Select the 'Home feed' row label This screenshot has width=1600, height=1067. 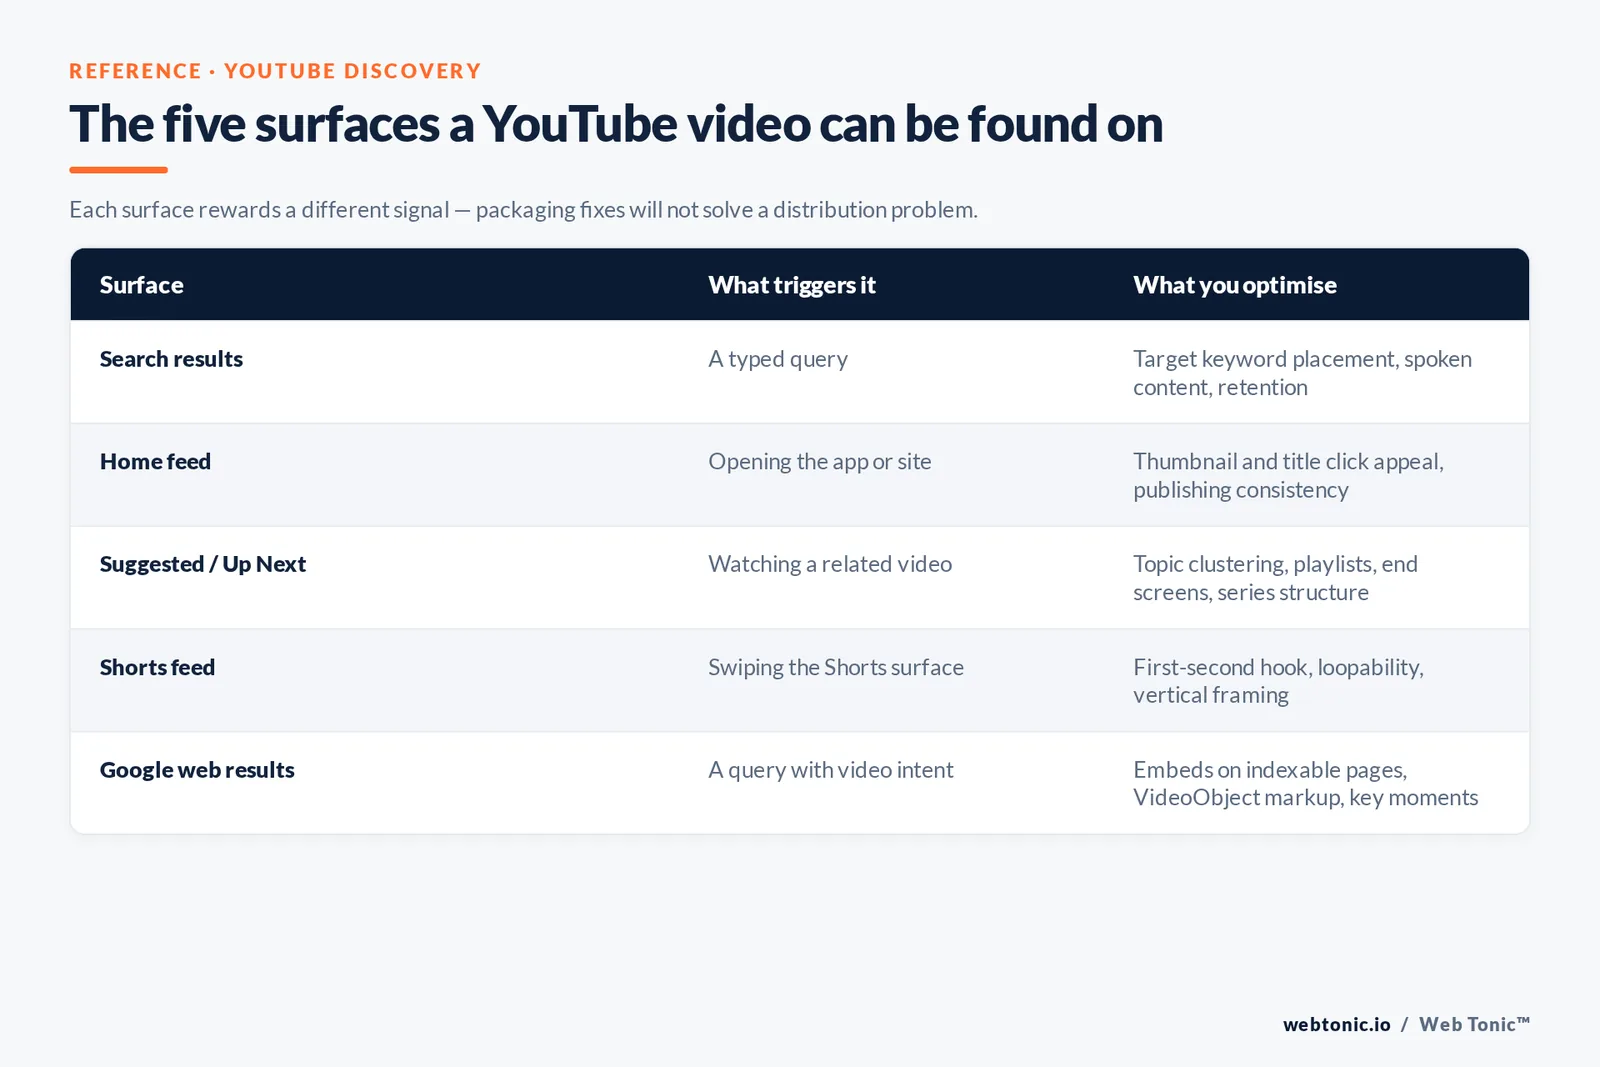click(x=155, y=462)
